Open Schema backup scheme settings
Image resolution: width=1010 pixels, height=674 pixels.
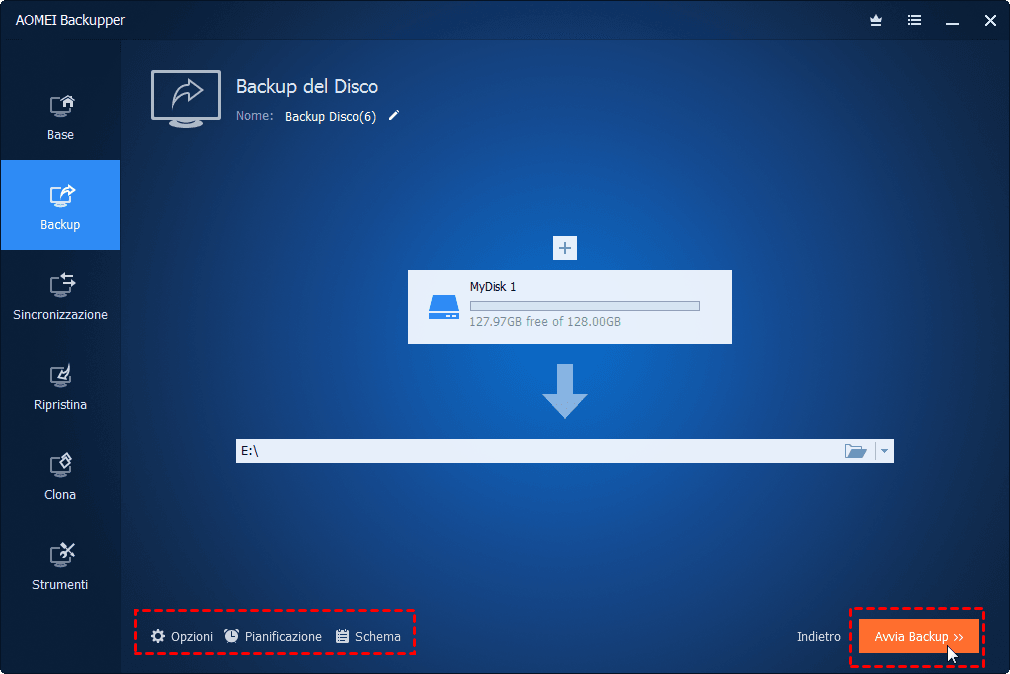pos(368,637)
